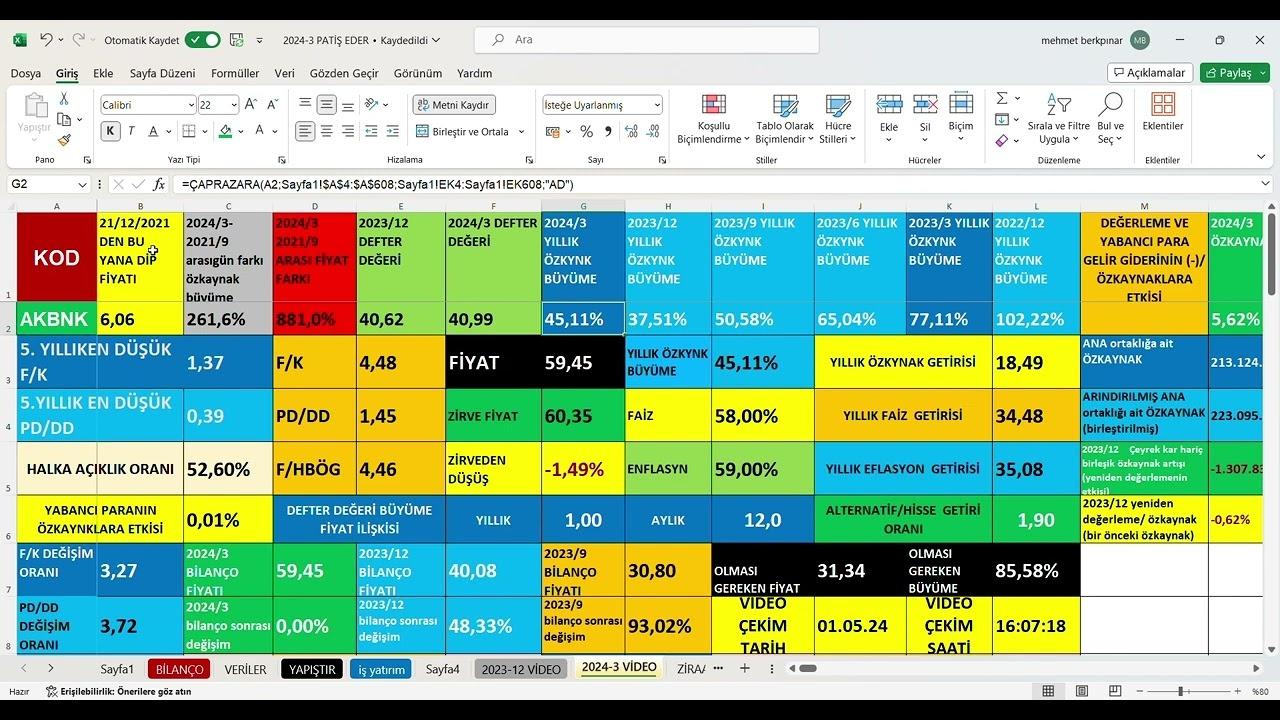Image resolution: width=1280 pixels, height=720 pixels.
Task: Apply italic formatting with the T icon
Action: (x=132, y=131)
